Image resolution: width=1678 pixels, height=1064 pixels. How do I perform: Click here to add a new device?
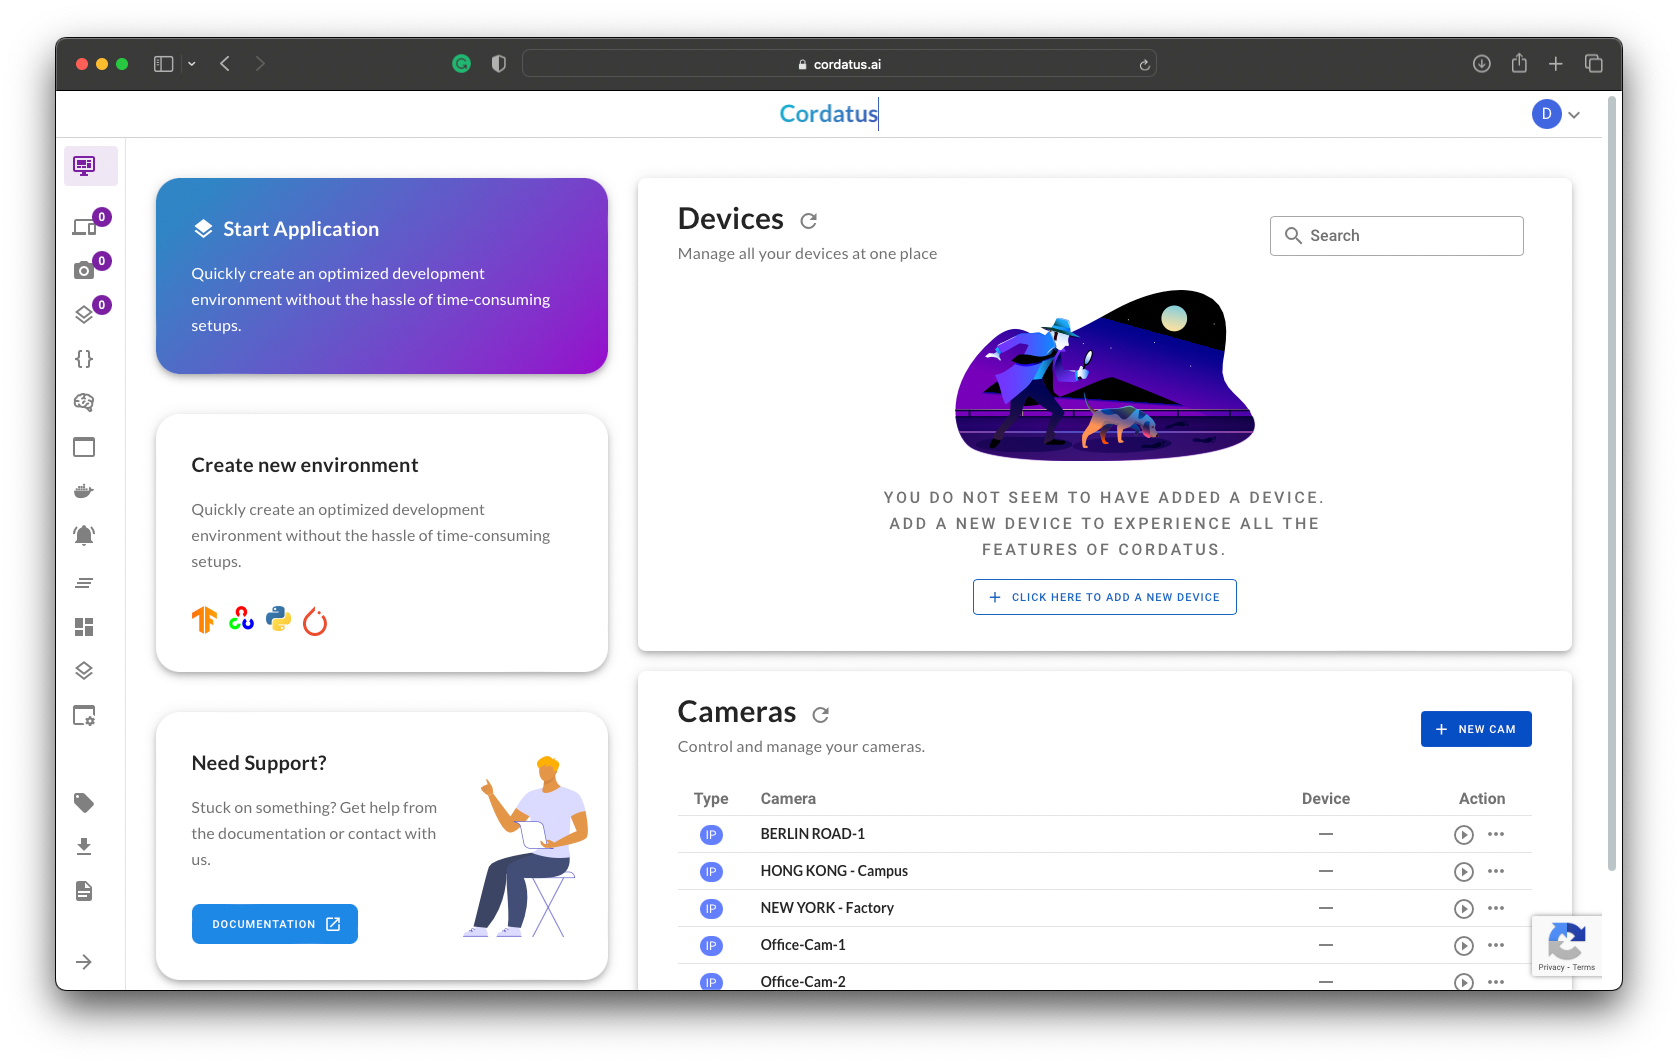click(1104, 597)
